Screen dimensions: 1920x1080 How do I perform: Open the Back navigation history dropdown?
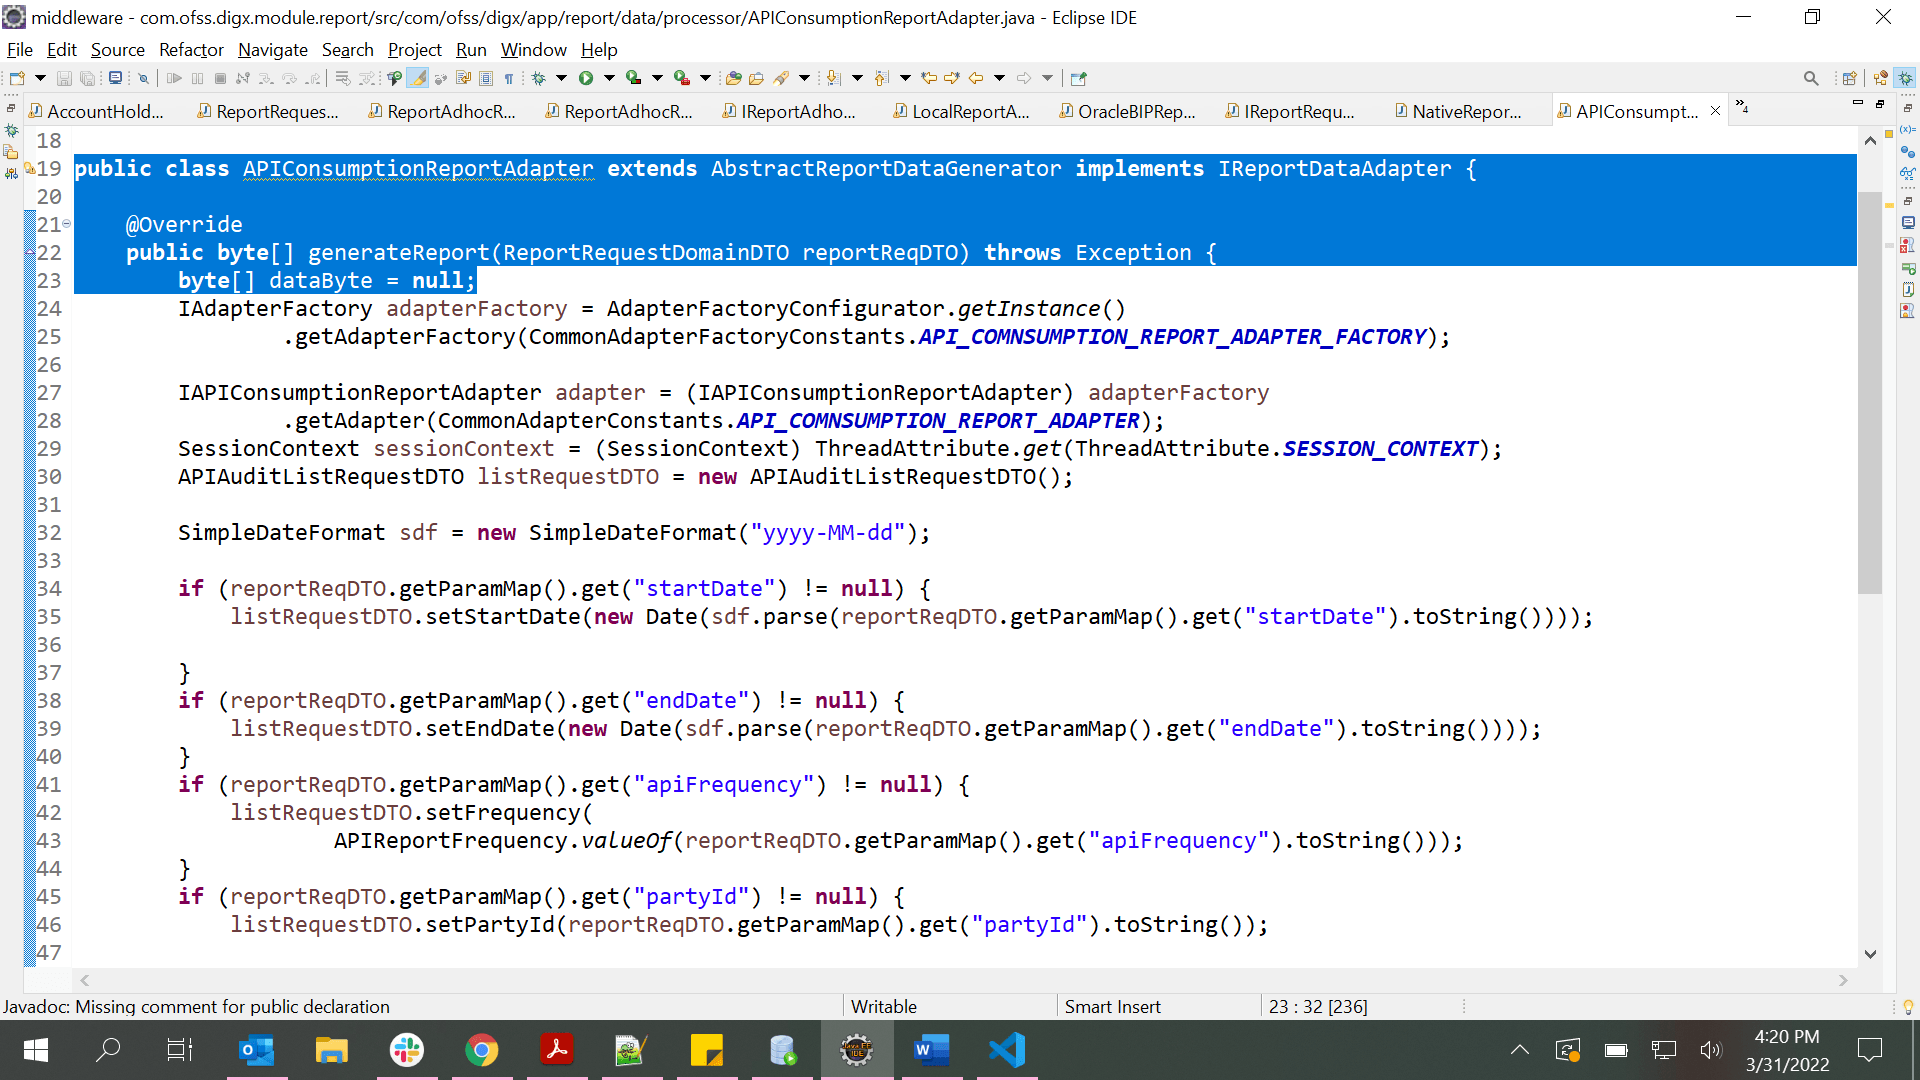(998, 77)
